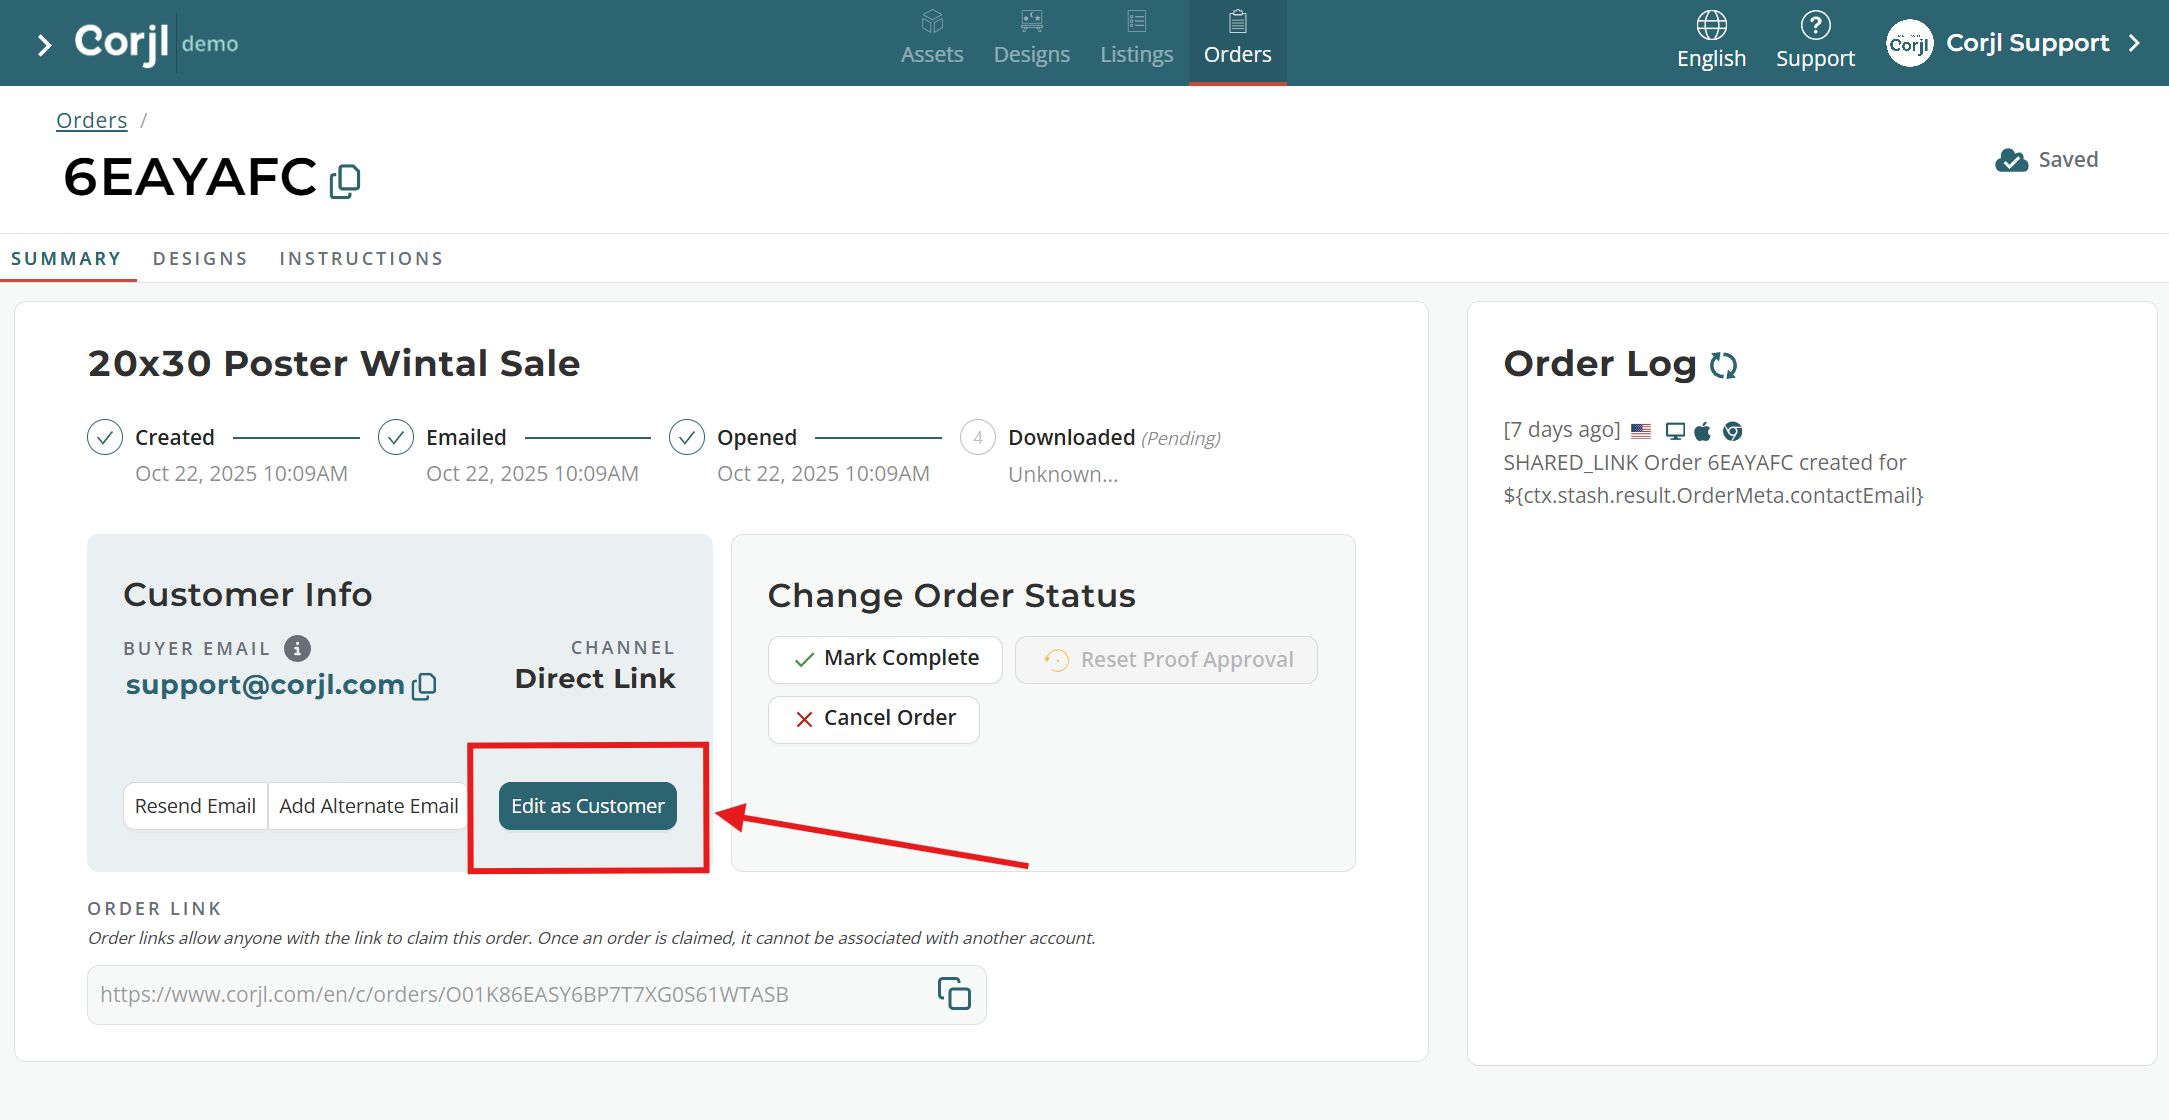The width and height of the screenshot is (2169, 1120).
Task: Open the Support help icon
Action: tap(1815, 40)
